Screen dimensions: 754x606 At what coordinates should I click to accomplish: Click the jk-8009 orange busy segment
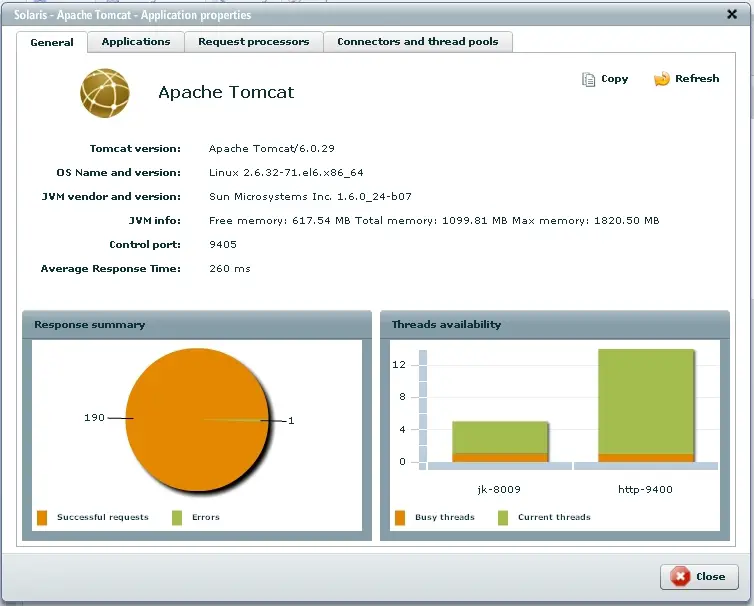(x=500, y=457)
